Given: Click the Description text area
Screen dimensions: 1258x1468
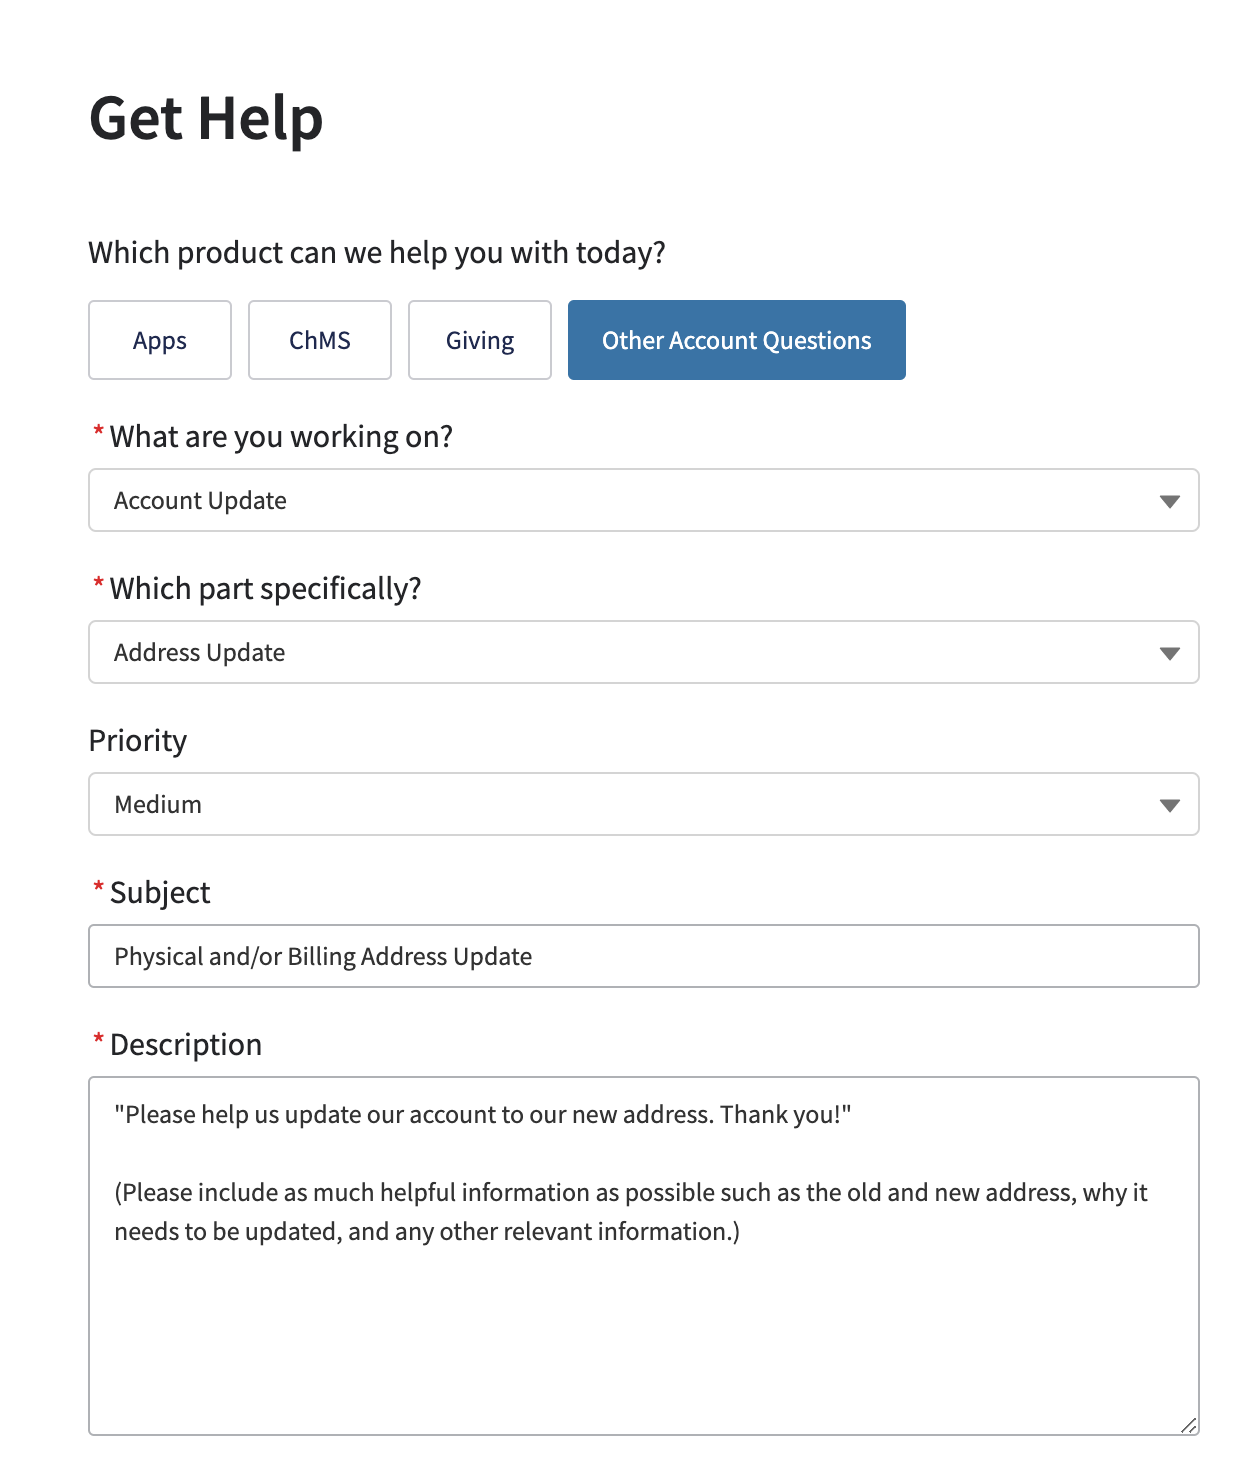Looking at the screenshot, I should (x=643, y=1250).
